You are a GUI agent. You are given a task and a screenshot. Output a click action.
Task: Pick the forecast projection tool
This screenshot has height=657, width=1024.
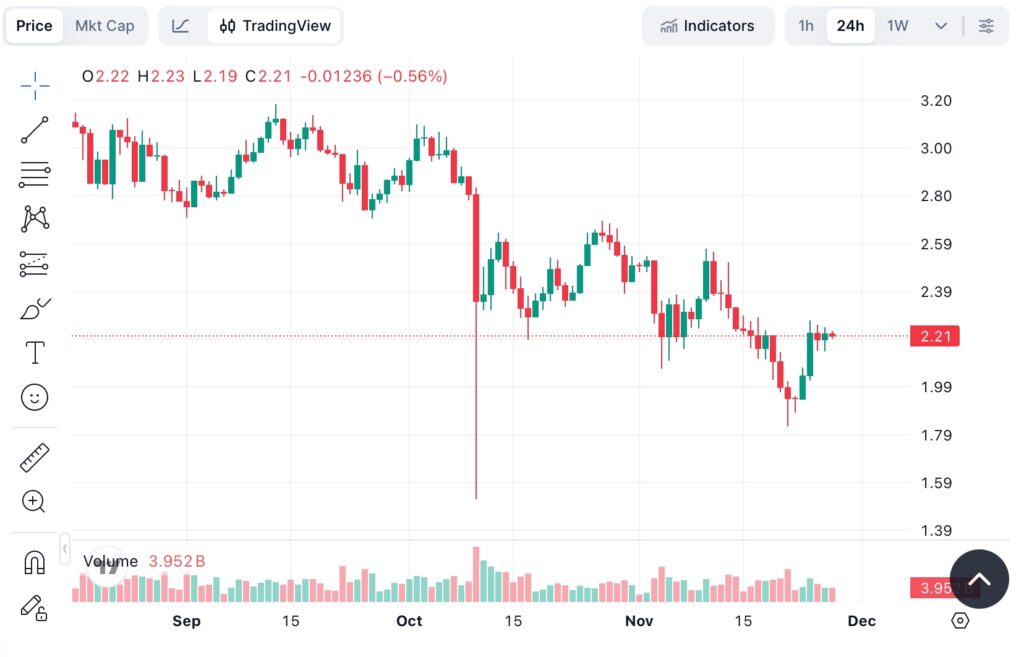(34, 263)
